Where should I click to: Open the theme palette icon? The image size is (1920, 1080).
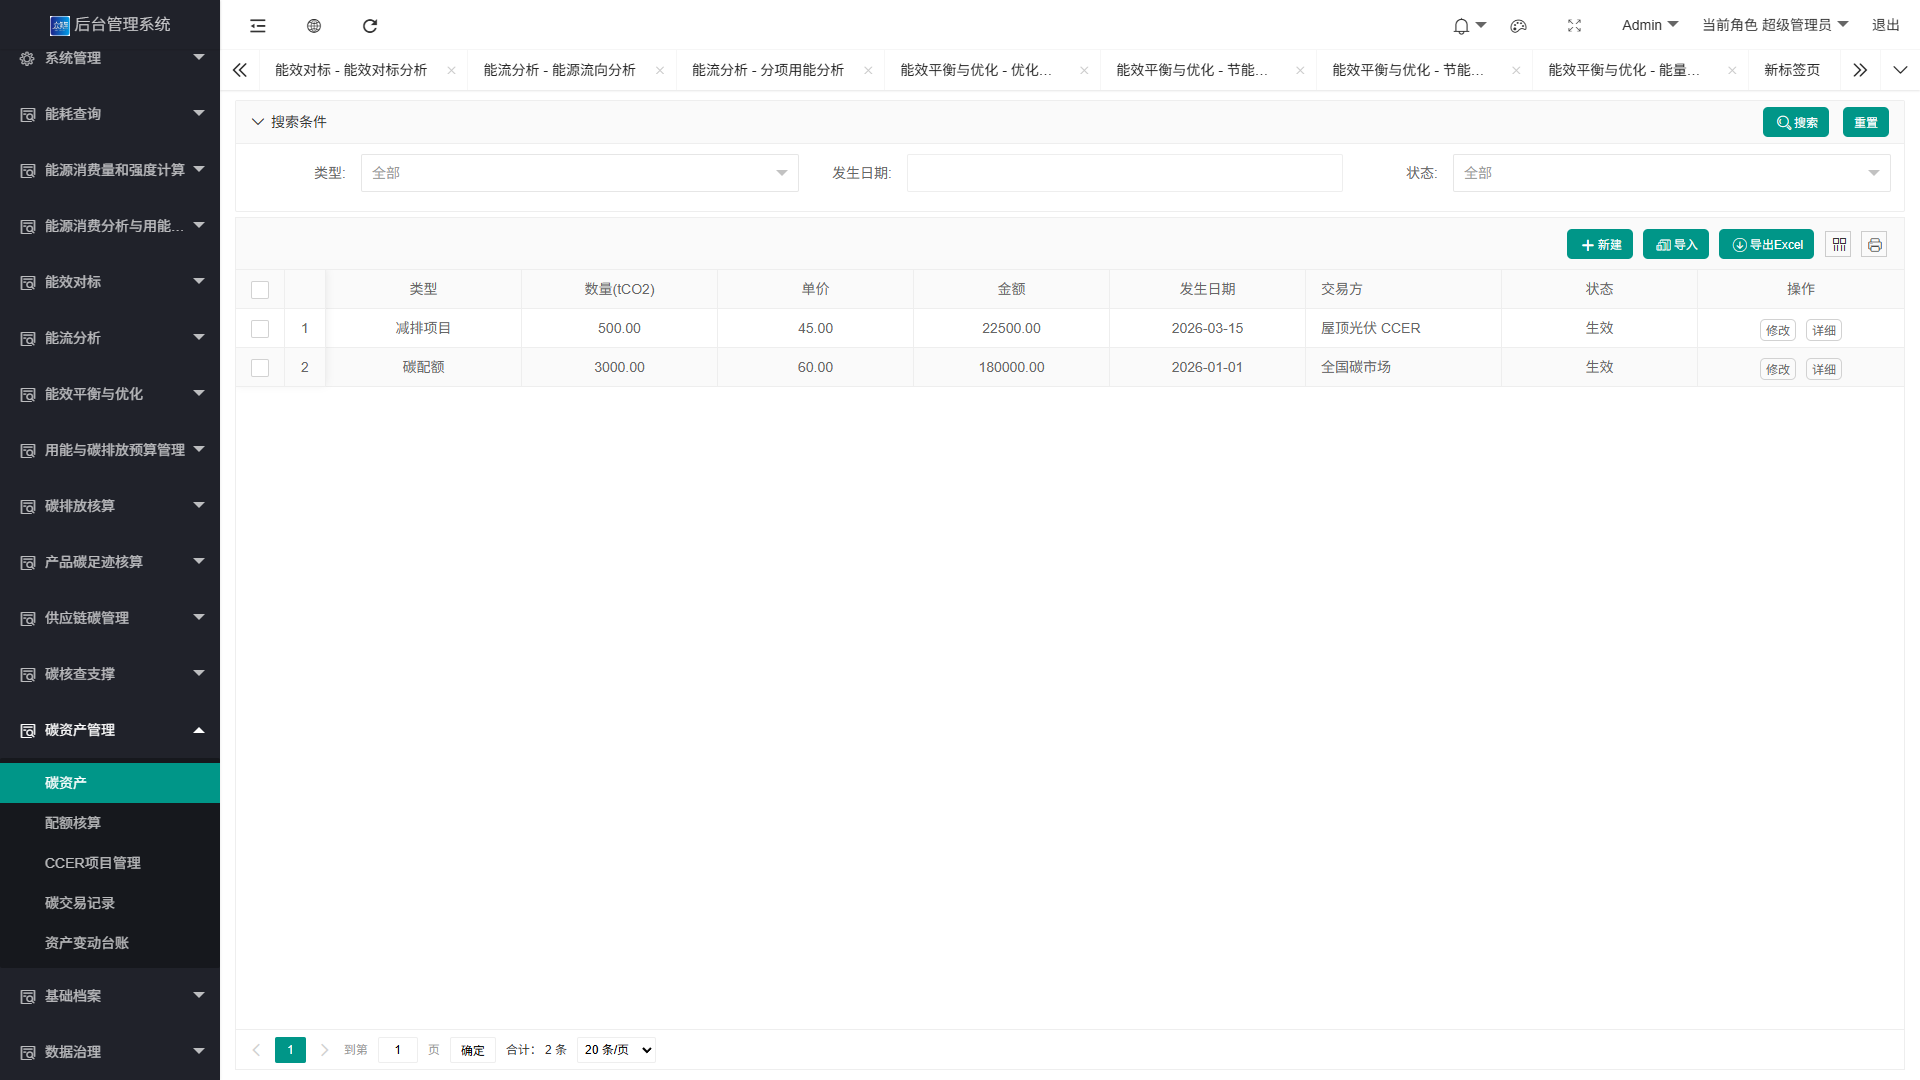click(x=1518, y=26)
